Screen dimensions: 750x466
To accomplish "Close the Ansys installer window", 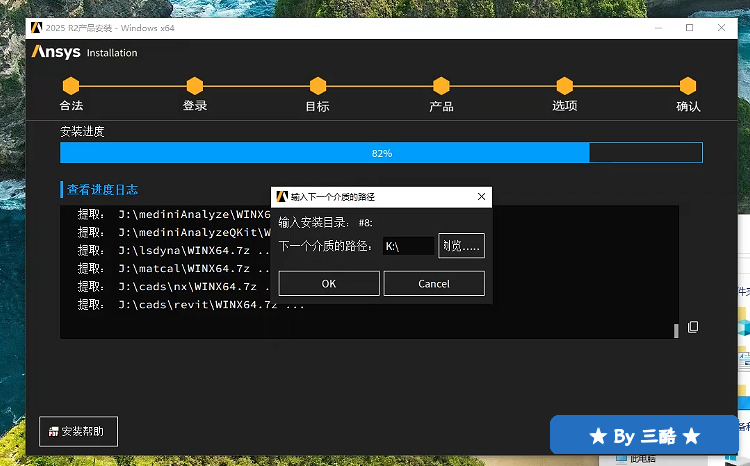I will coord(721,28).
